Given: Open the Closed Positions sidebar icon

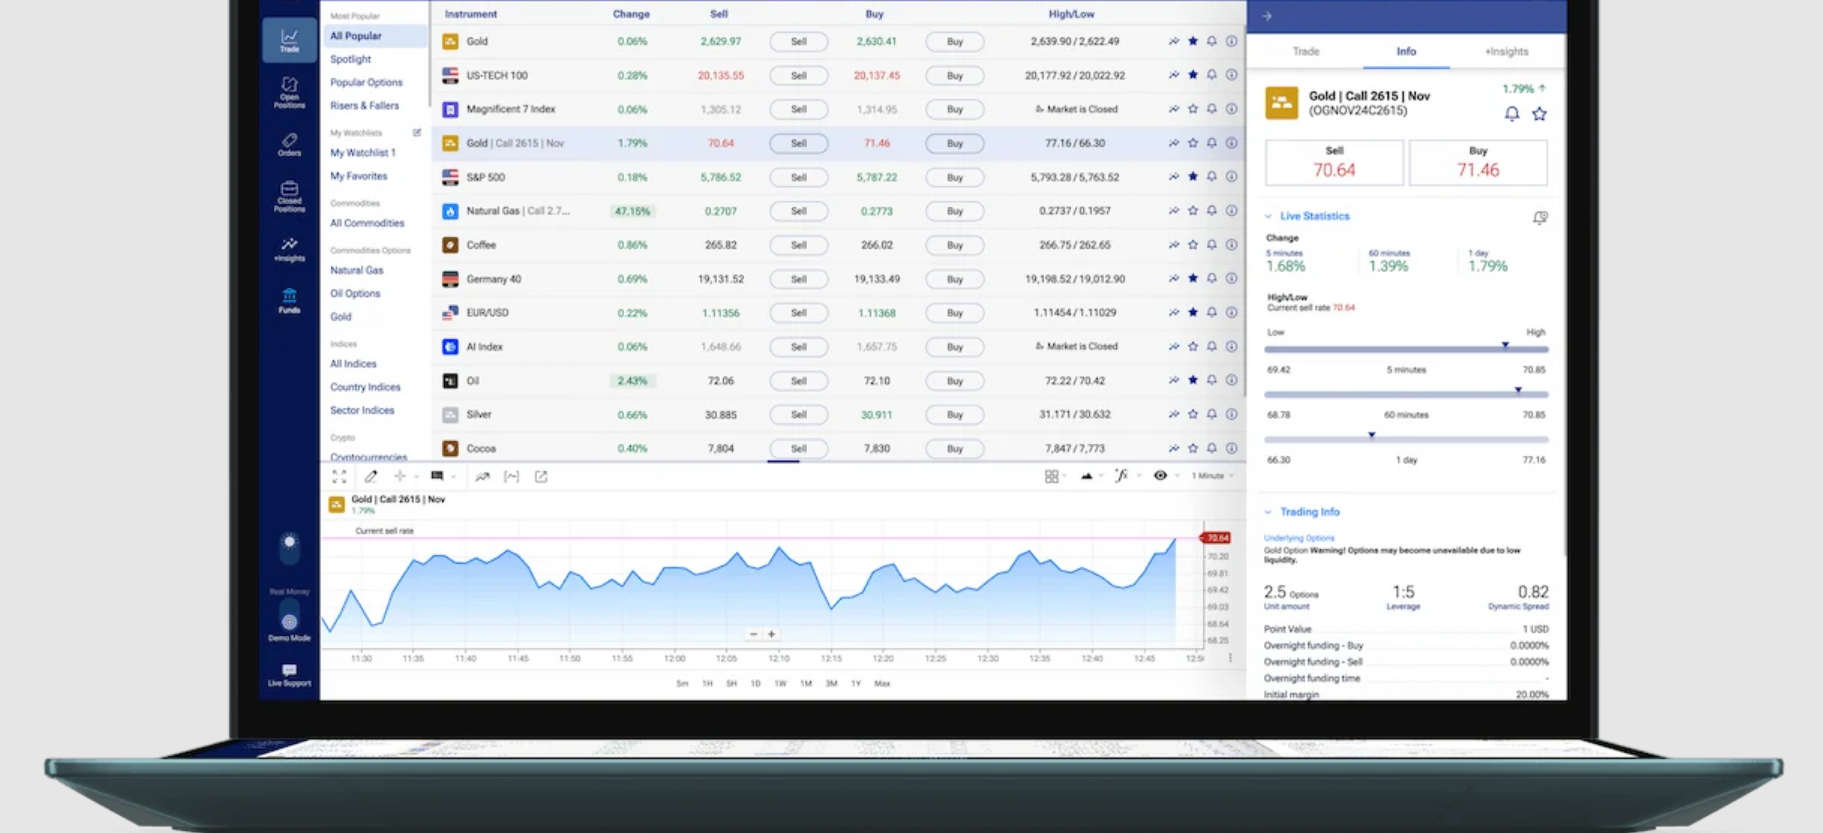Looking at the screenshot, I should pos(289,195).
